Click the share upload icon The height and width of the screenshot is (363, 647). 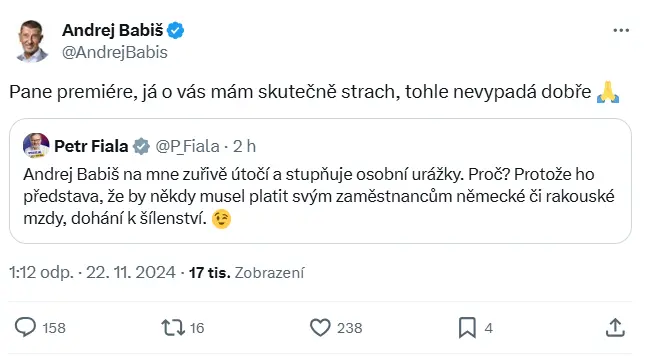(615, 328)
